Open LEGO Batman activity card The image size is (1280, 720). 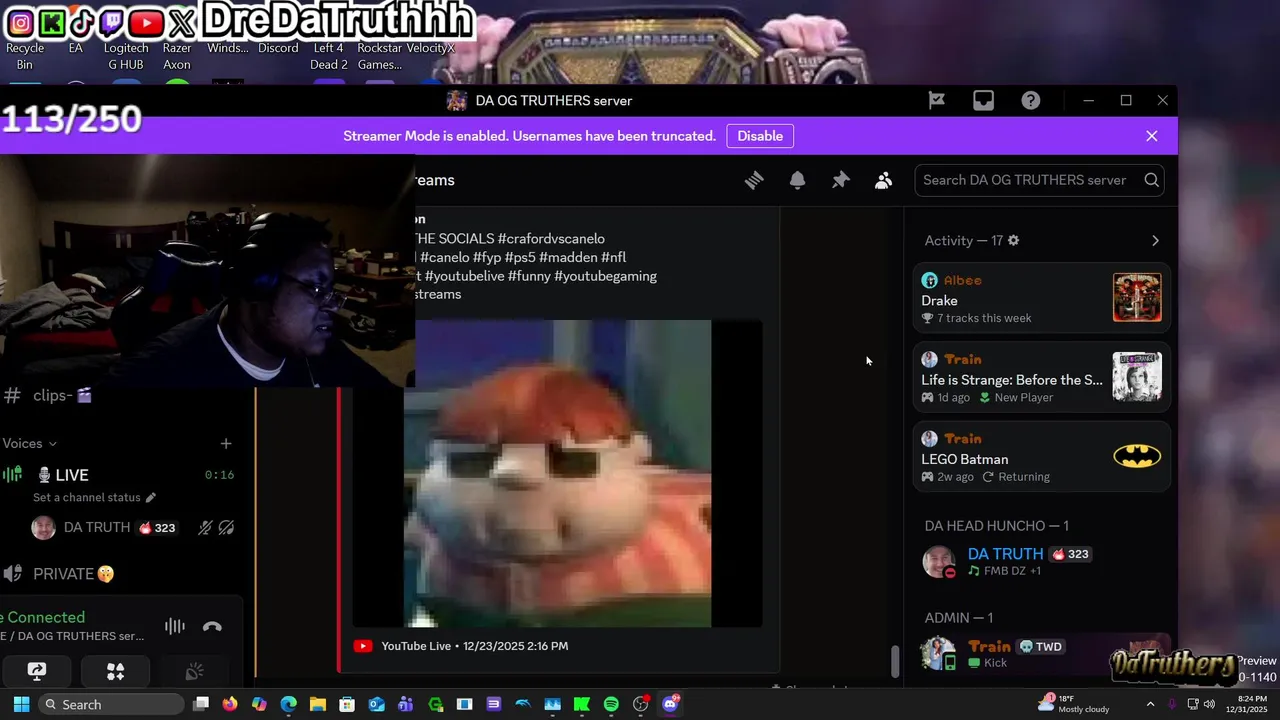point(1041,456)
